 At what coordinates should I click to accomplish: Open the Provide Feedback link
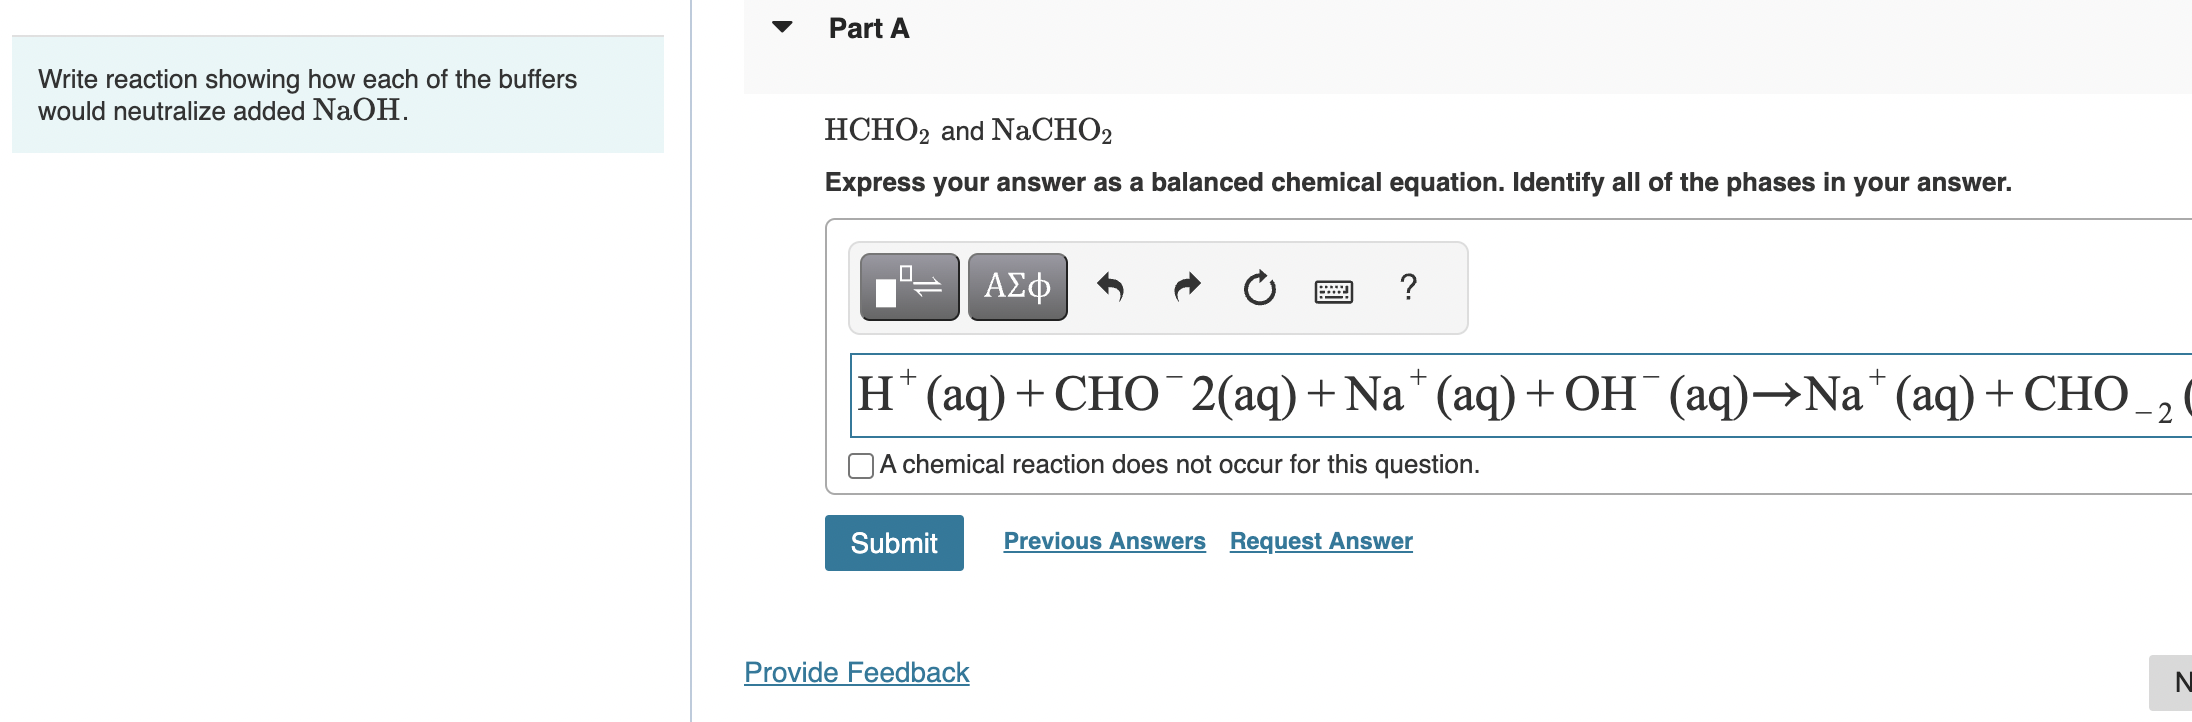[856, 672]
